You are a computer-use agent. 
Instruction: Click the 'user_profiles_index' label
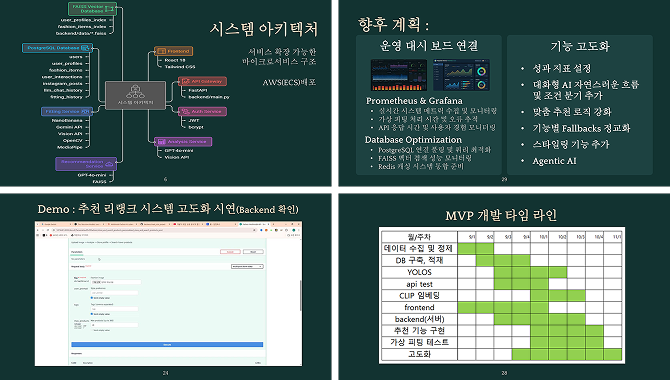click(83, 20)
